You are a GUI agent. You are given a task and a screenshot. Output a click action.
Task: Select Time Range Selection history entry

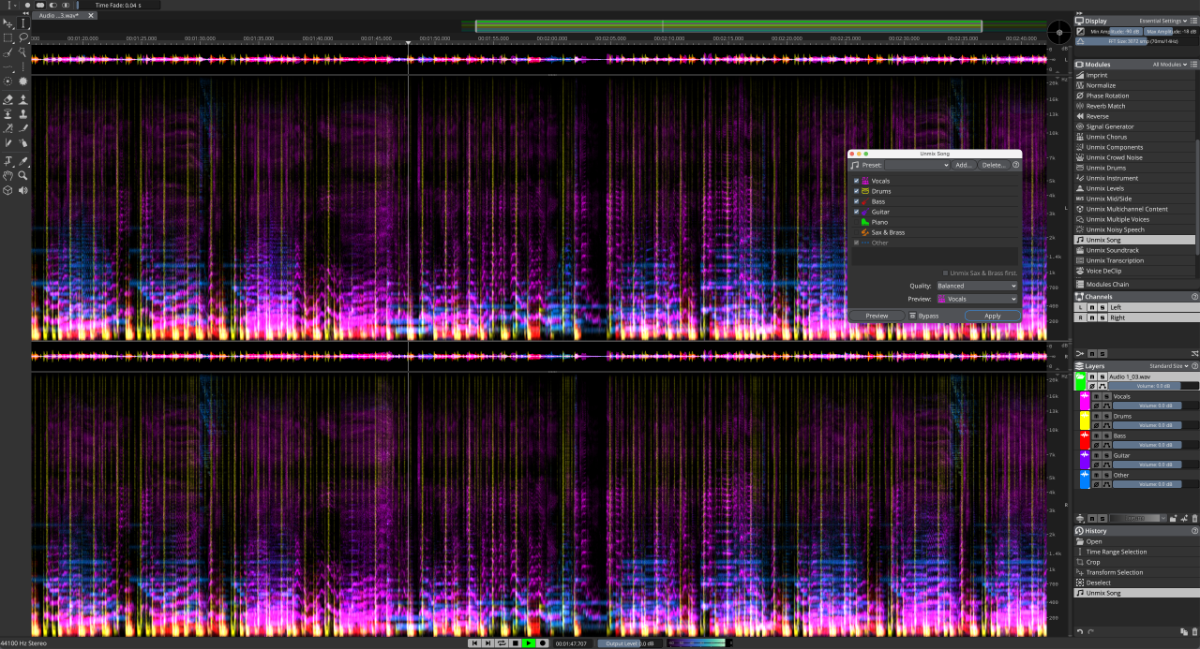point(1137,552)
